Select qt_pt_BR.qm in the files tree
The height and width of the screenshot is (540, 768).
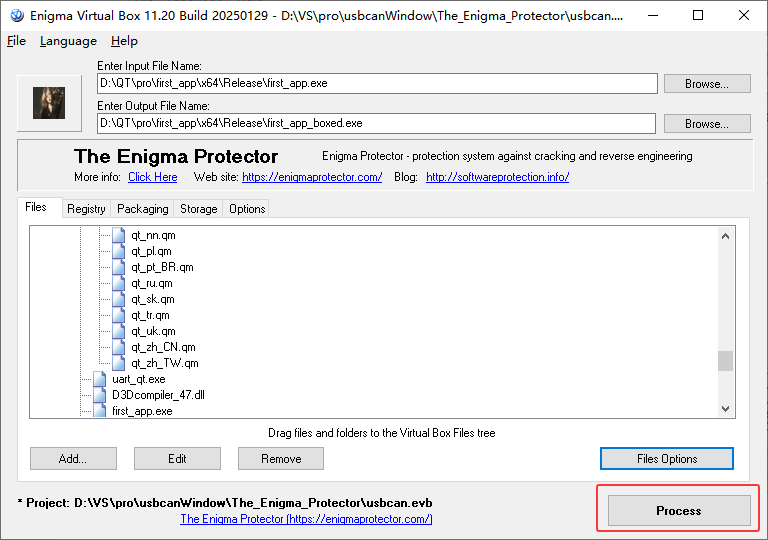click(162, 267)
